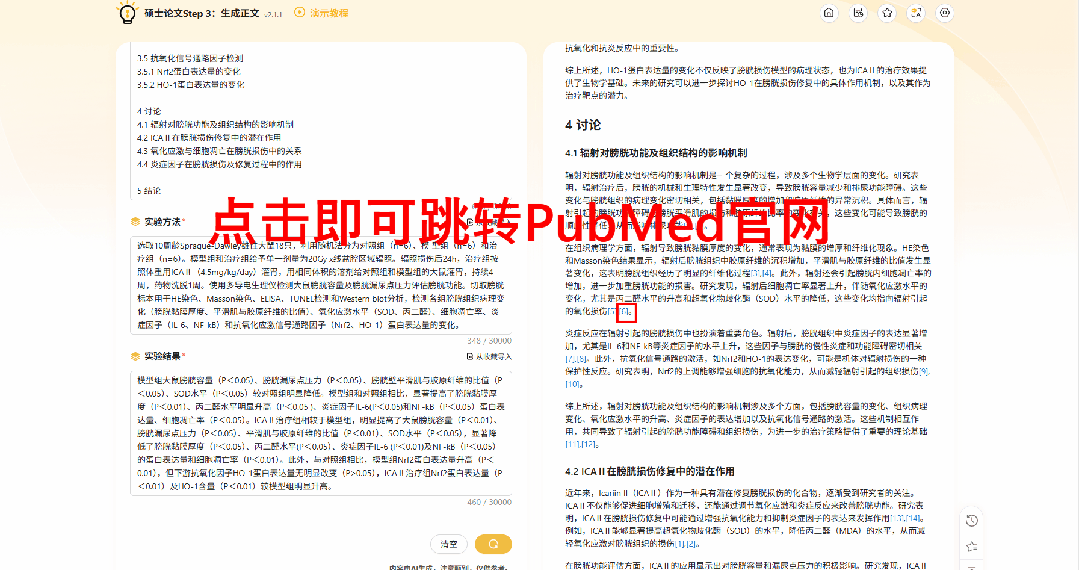Click the page title 硕士论文Step 3: 生成正文

tap(202, 13)
